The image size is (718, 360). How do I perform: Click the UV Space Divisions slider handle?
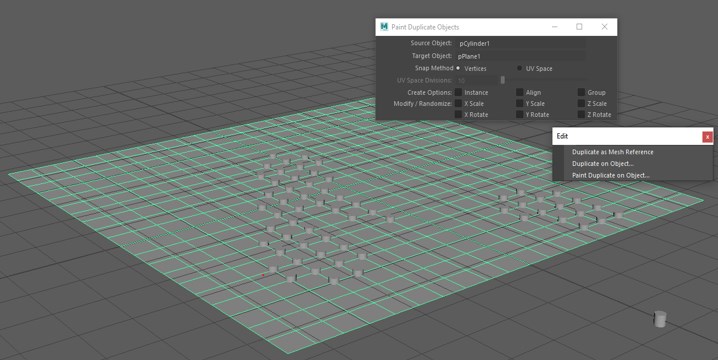tap(503, 80)
